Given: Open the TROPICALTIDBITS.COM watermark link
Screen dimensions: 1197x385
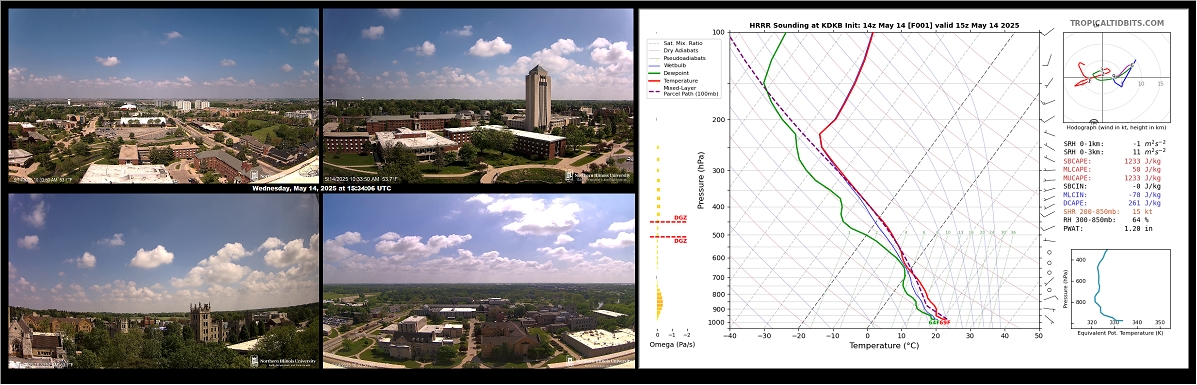Looking at the screenshot, I should 1117,24.
